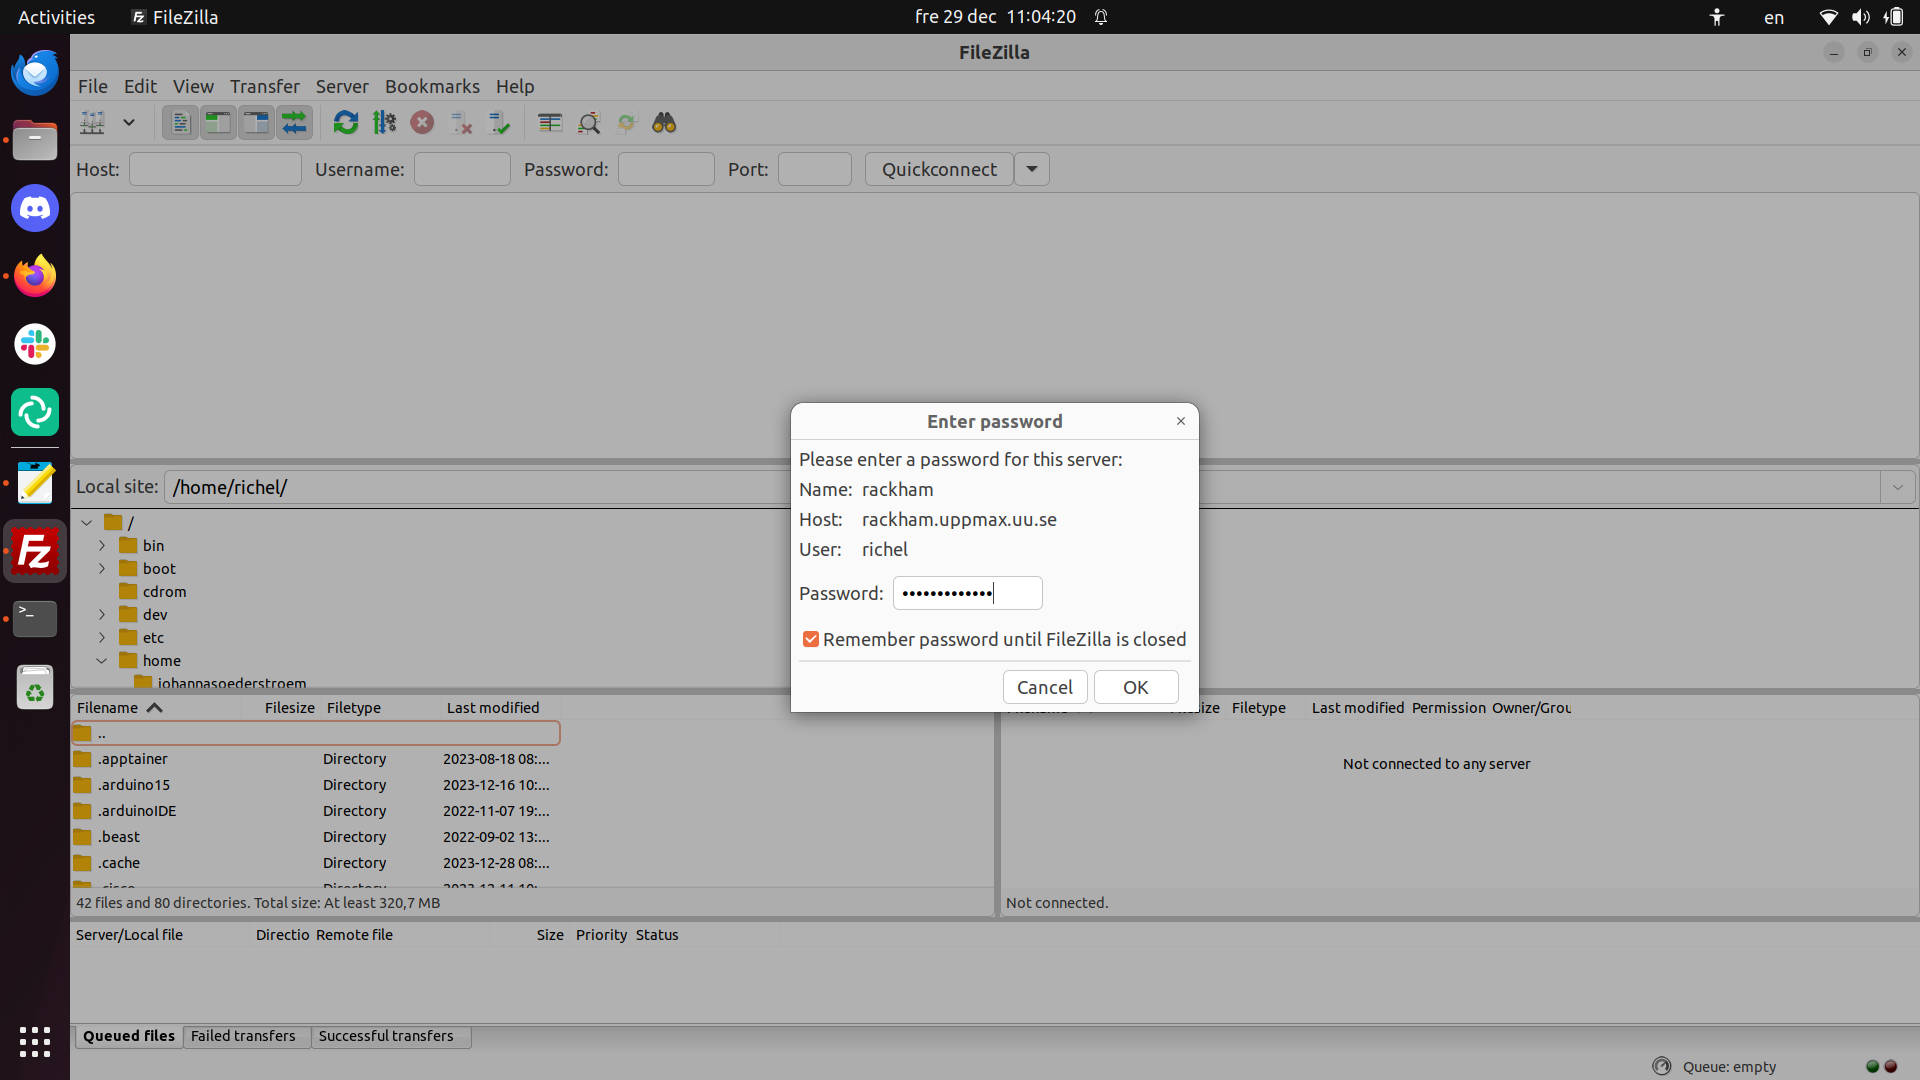Click the Activities button
Screen dimensions: 1920x1080
pos(56,17)
